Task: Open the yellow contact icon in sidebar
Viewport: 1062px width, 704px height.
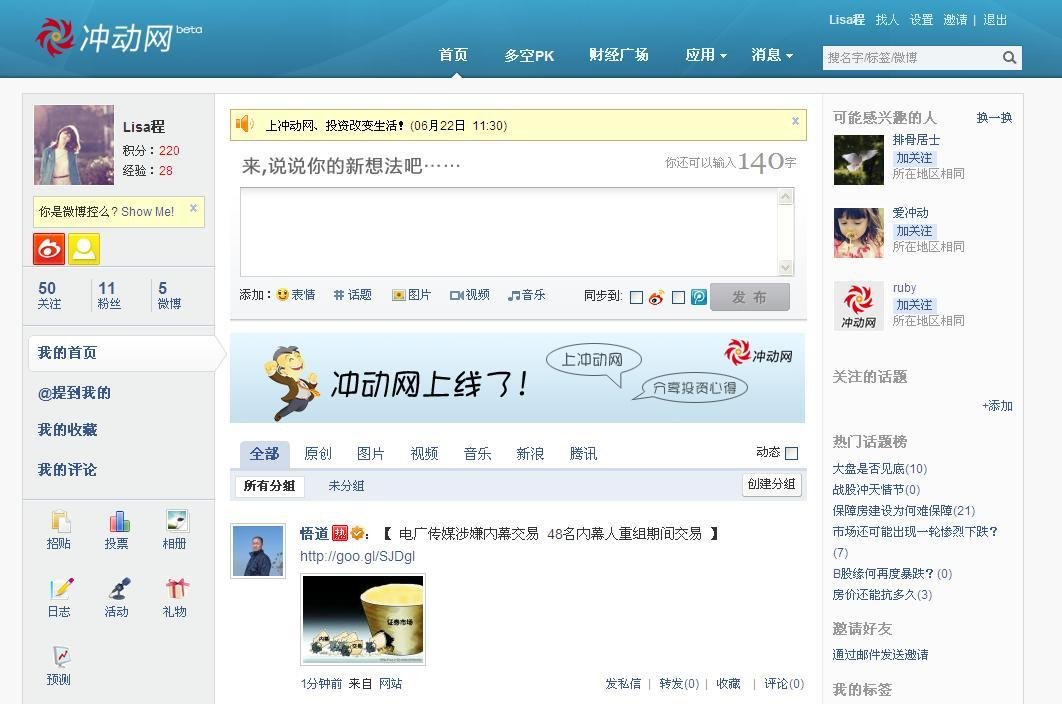Action: [x=84, y=249]
